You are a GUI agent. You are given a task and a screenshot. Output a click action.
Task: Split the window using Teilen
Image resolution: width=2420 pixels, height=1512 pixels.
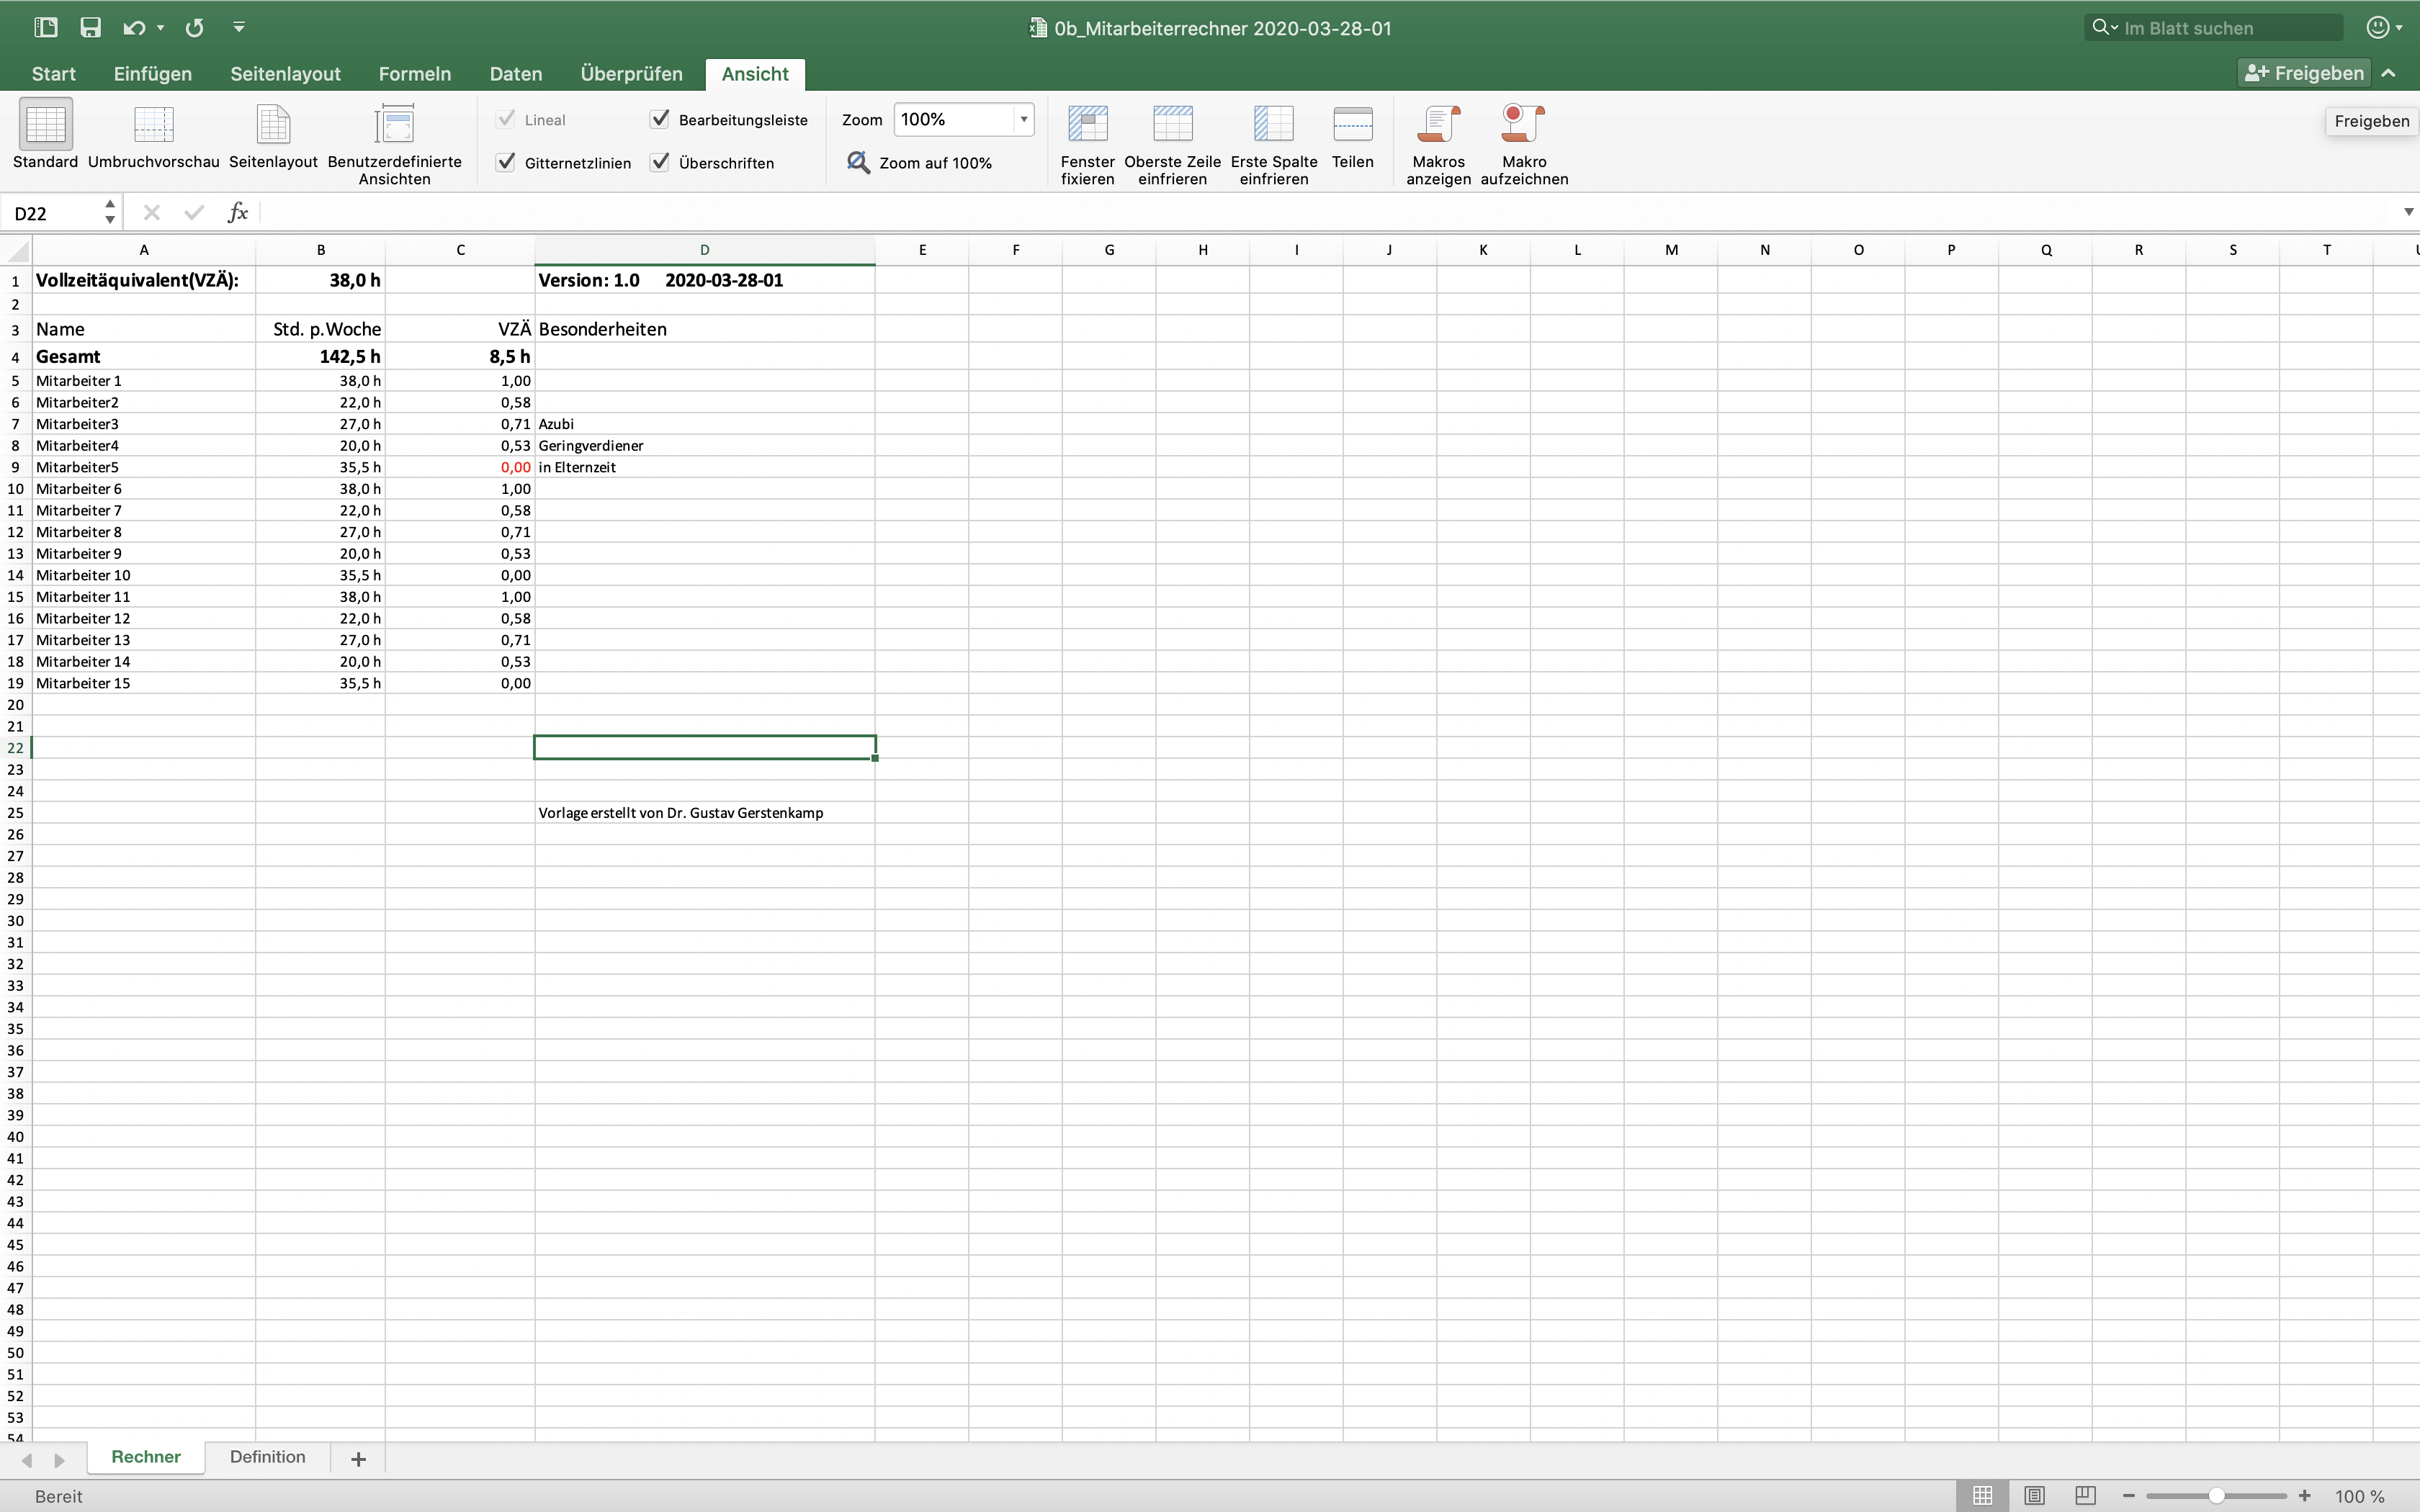[1353, 137]
